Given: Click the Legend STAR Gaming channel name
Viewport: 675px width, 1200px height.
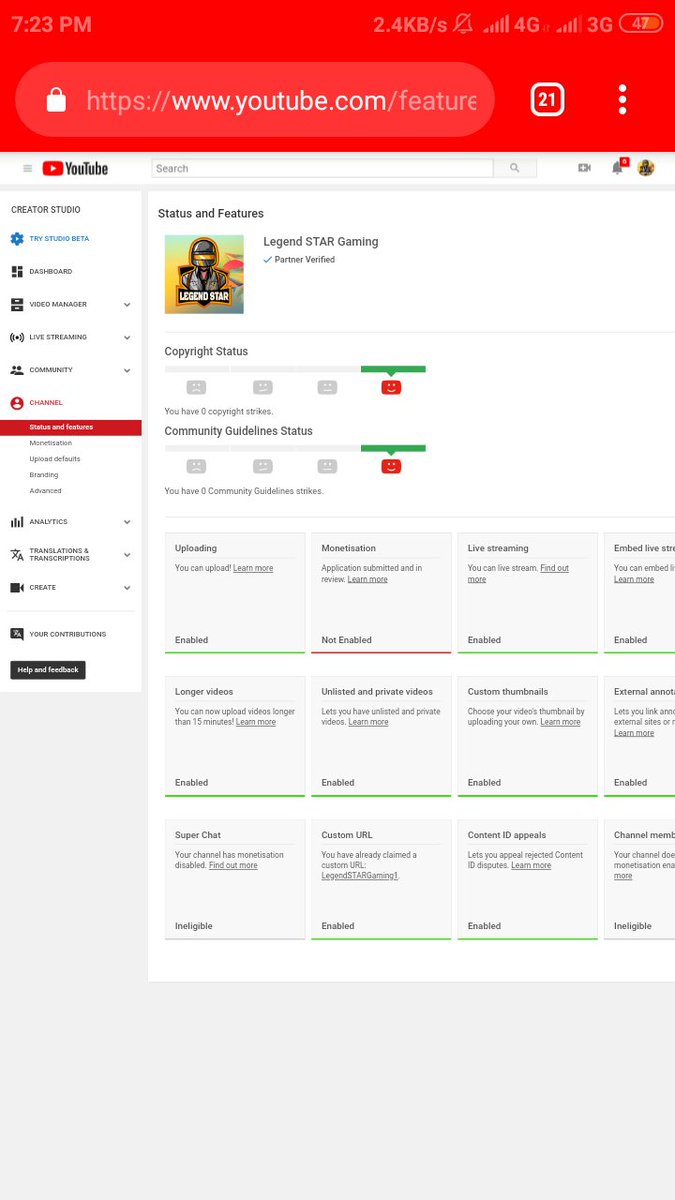Looking at the screenshot, I should (x=321, y=241).
